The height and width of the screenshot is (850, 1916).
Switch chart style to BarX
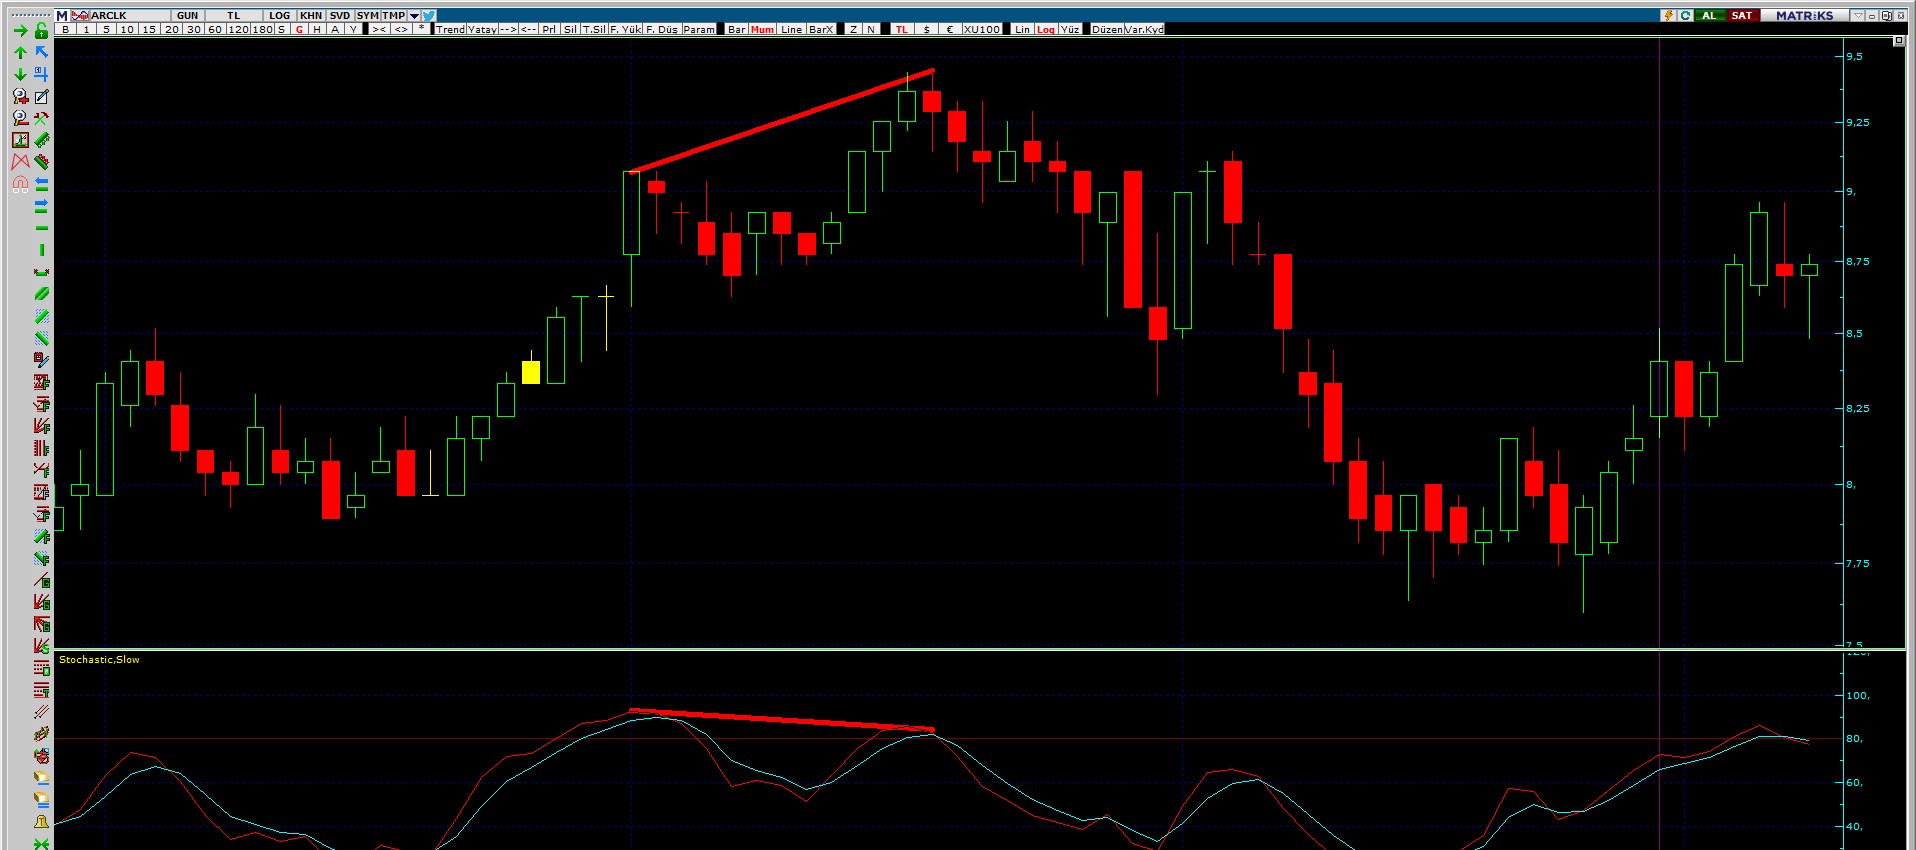tap(821, 29)
